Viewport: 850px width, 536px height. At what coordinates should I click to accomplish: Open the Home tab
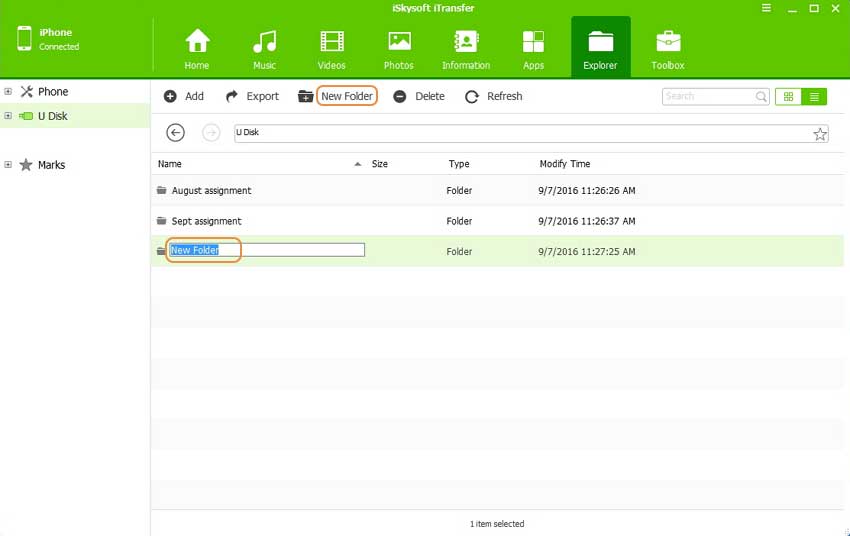tap(197, 48)
